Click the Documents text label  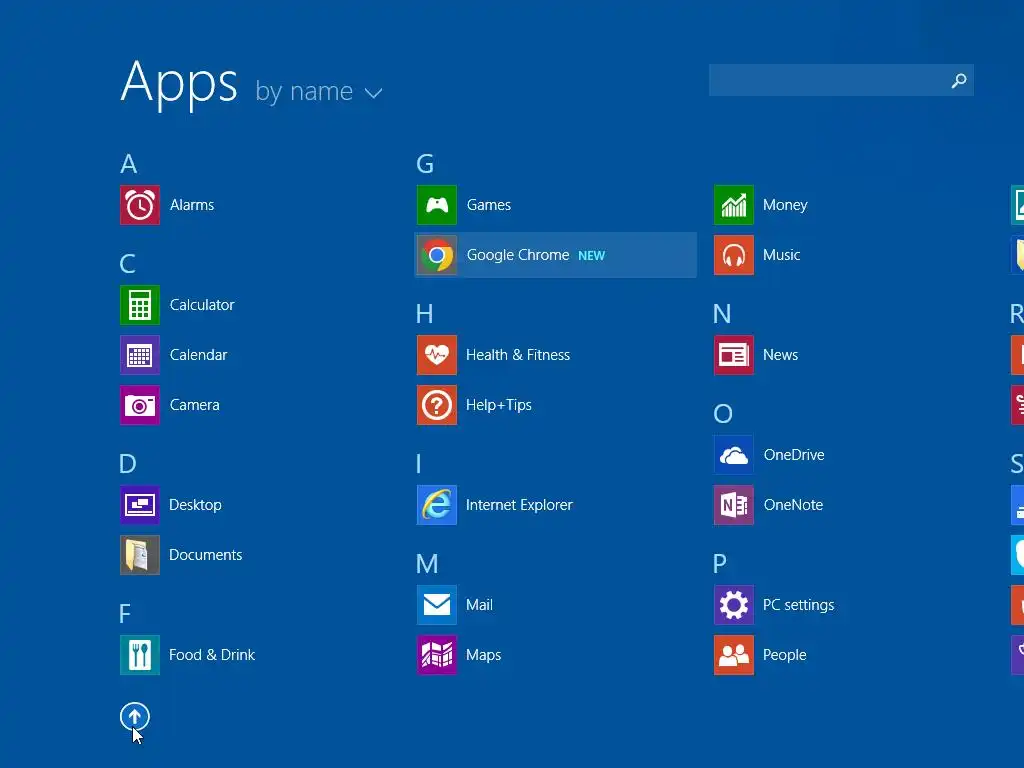206,555
